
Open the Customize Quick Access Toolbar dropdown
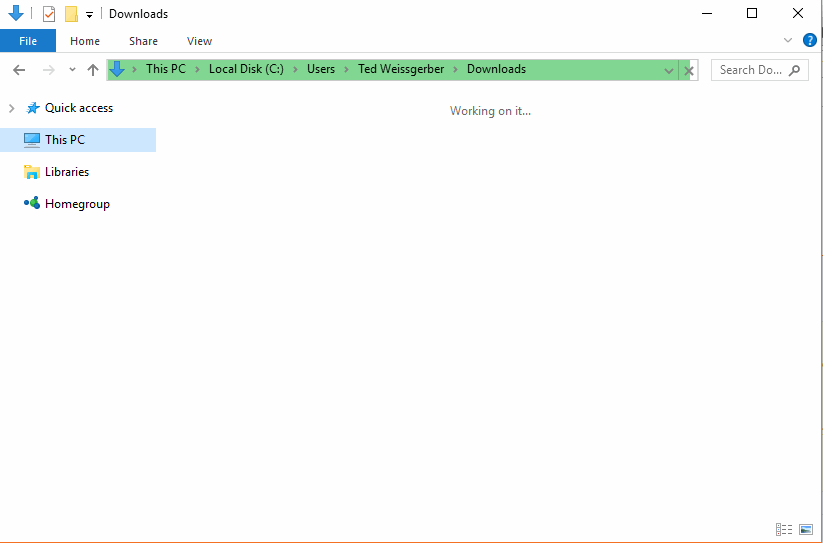(x=89, y=15)
